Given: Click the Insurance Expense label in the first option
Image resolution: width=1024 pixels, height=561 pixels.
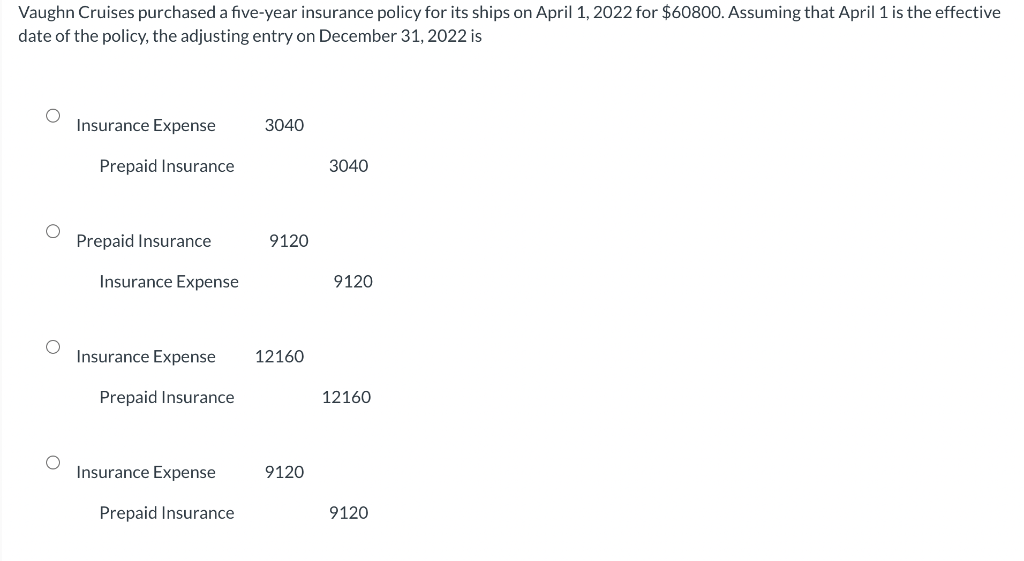Looking at the screenshot, I should point(146,125).
